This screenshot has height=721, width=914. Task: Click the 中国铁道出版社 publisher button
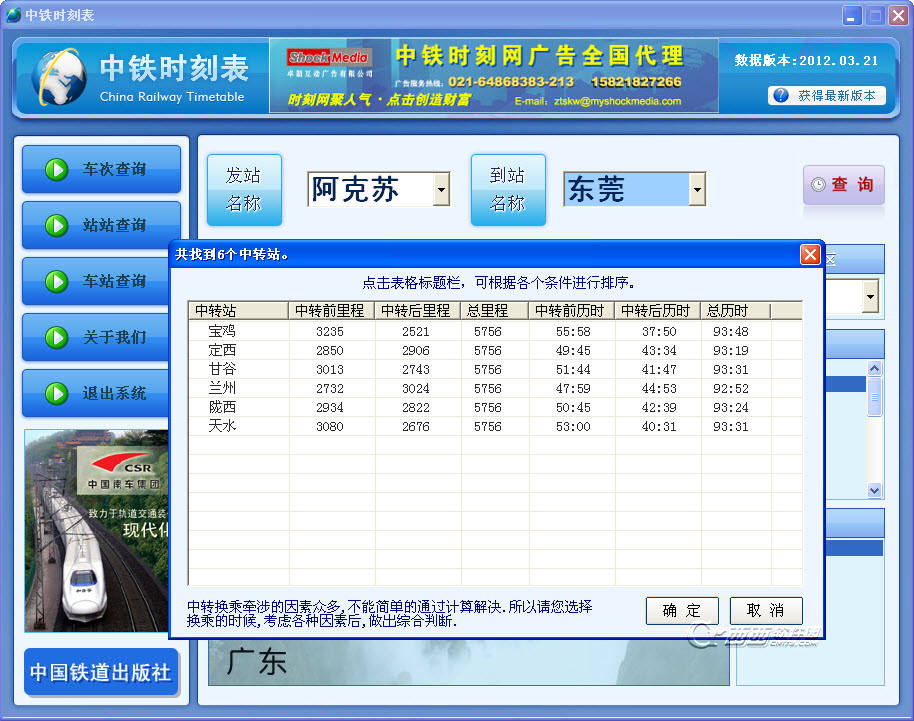[x=101, y=672]
